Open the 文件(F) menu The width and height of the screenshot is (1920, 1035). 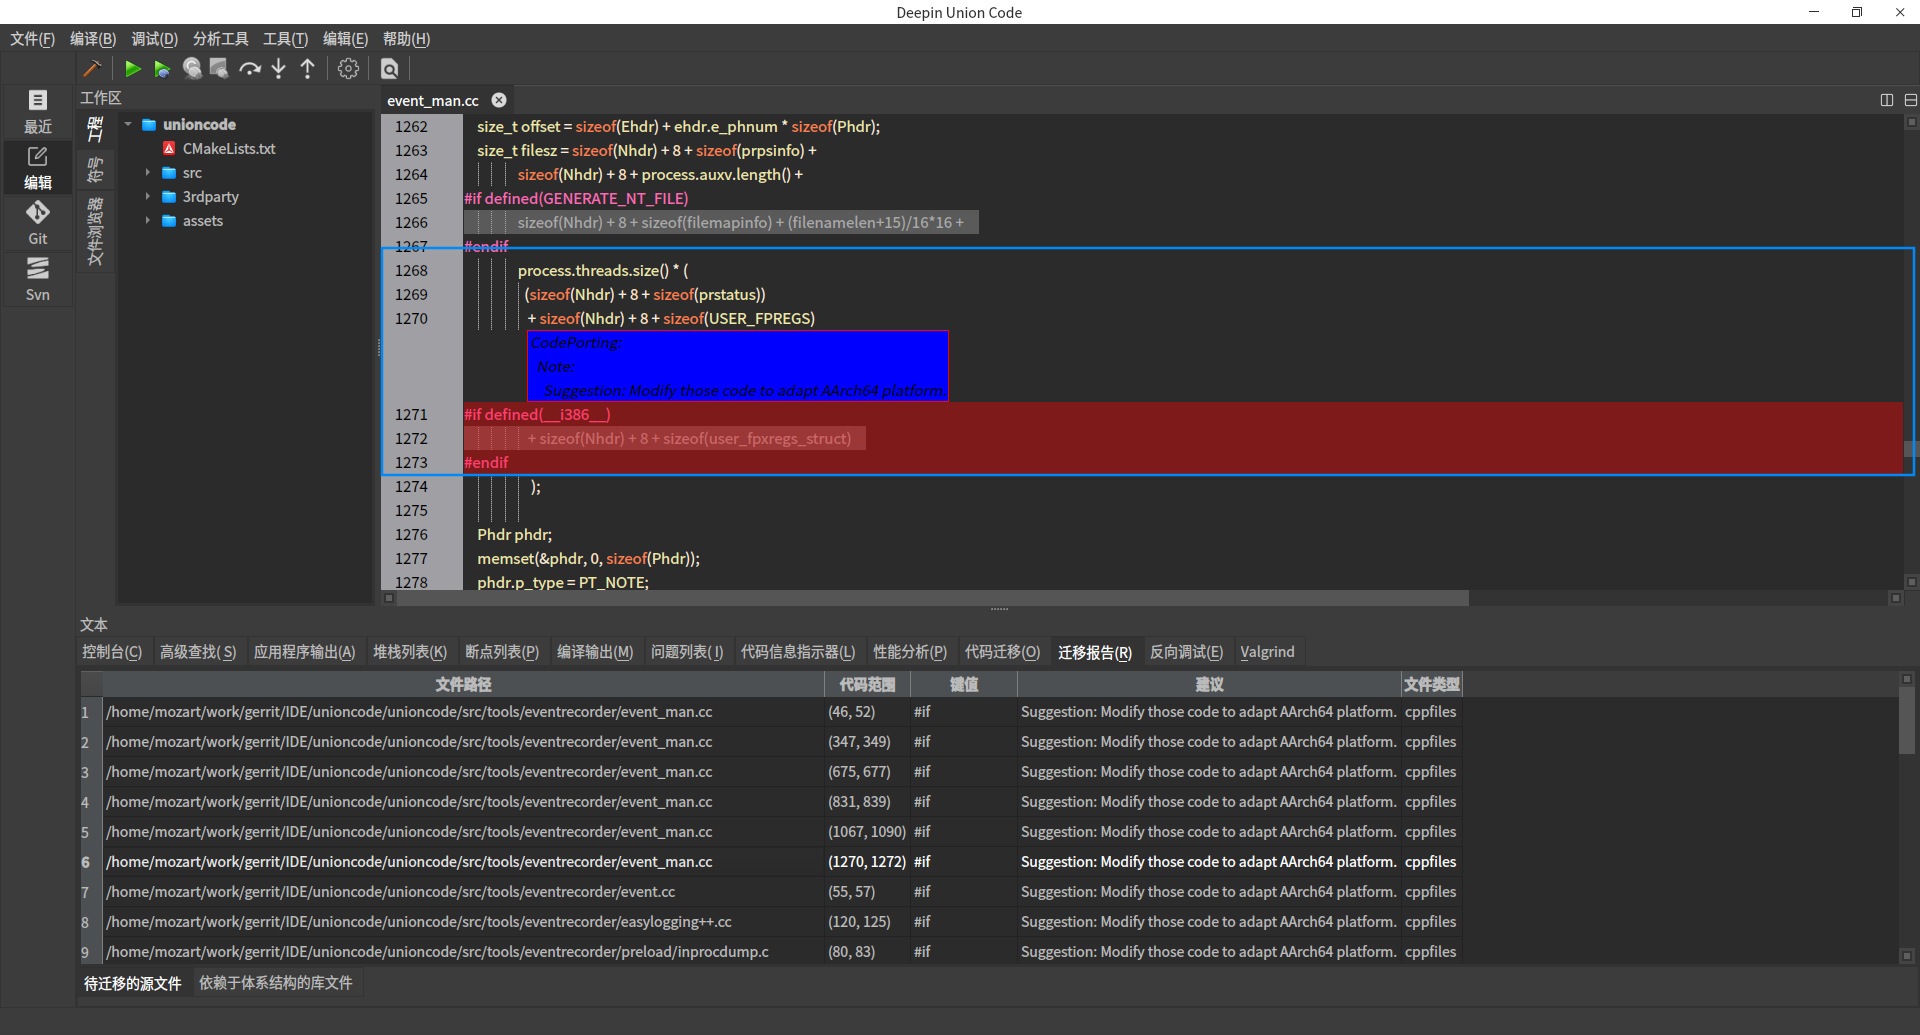pyautogui.click(x=32, y=39)
